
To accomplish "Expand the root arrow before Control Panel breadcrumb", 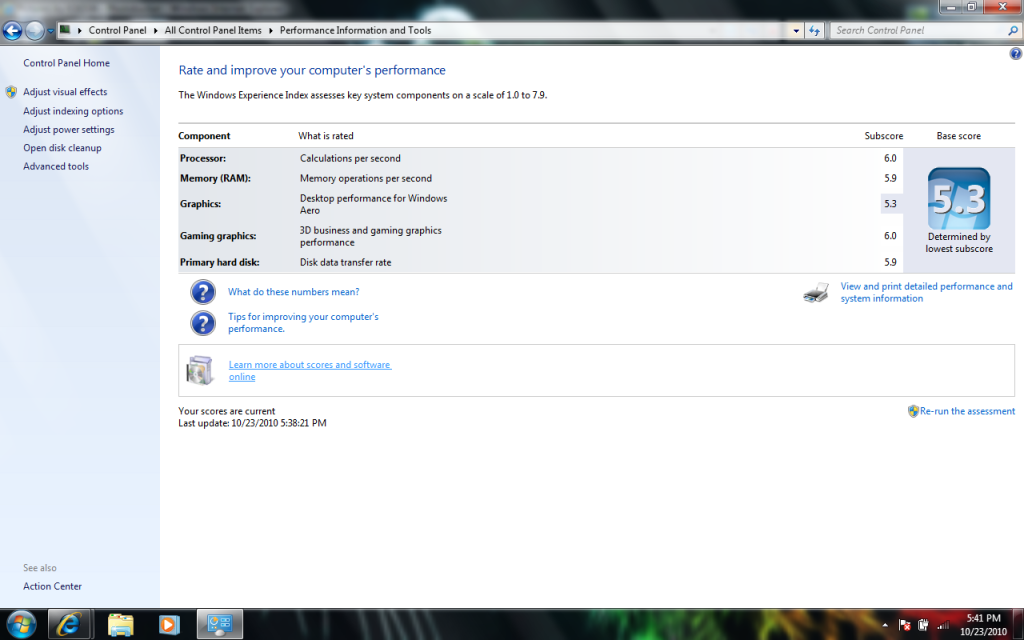I will [x=80, y=30].
